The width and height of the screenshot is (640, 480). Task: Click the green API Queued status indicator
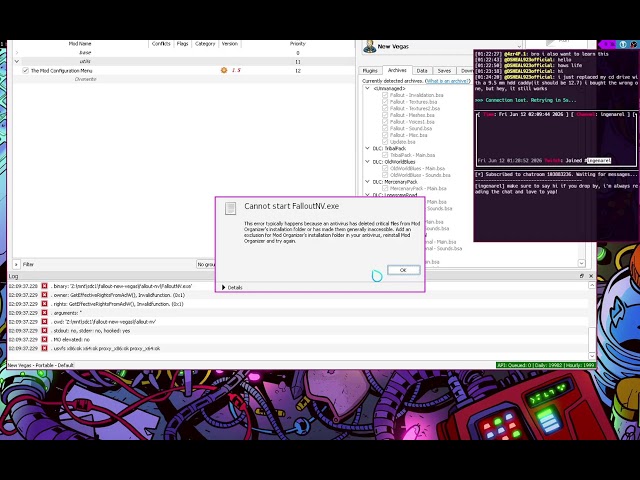click(x=546, y=365)
